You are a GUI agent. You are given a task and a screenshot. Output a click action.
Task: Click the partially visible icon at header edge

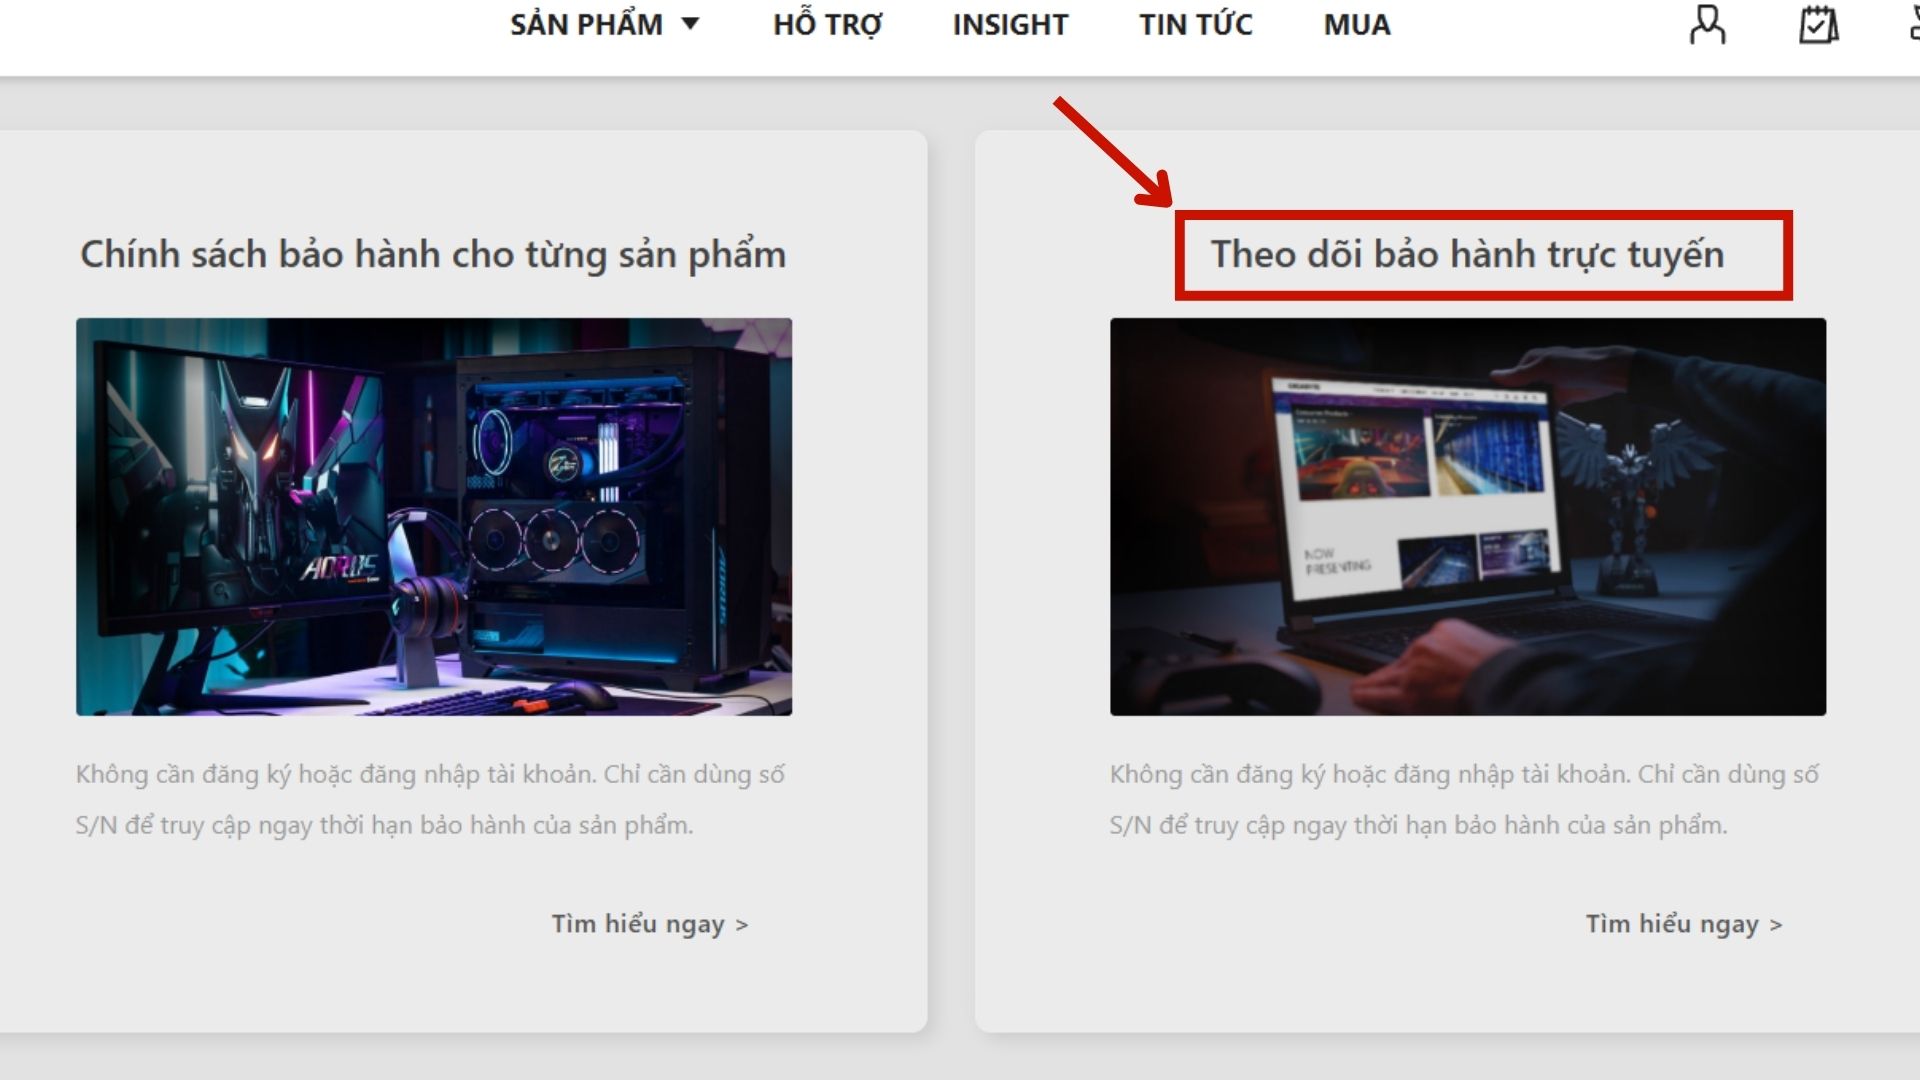(x=1913, y=25)
